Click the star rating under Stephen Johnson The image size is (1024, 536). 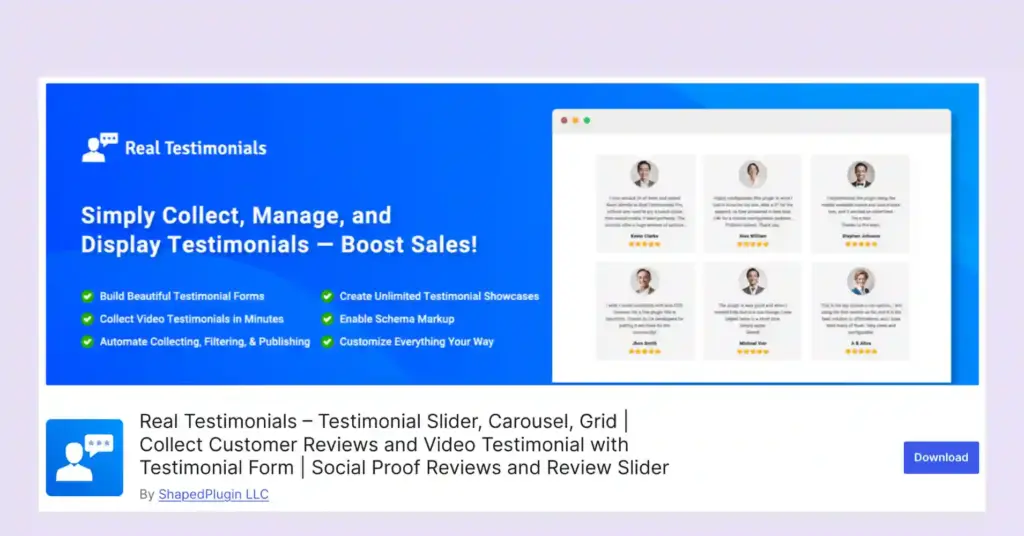click(861, 244)
